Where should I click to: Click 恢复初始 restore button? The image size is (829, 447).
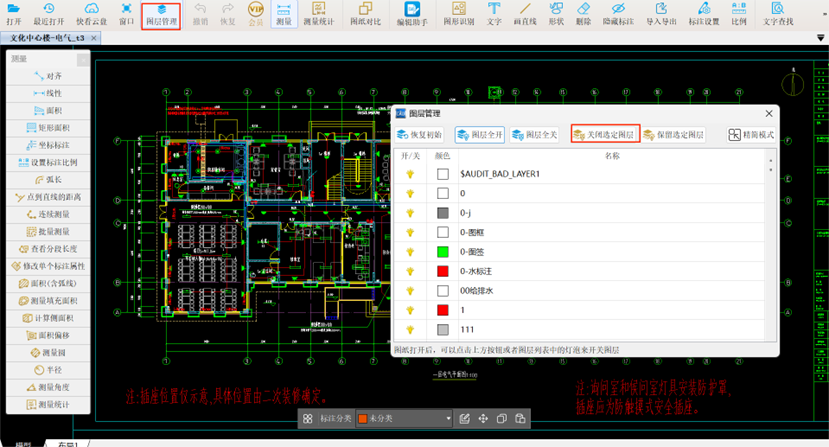coord(420,135)
